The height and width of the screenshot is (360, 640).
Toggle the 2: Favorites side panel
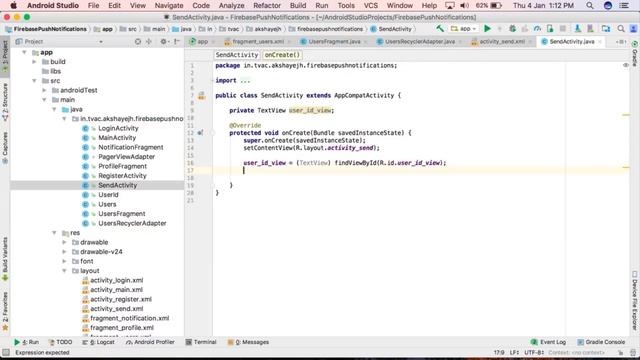click(5, 311)
